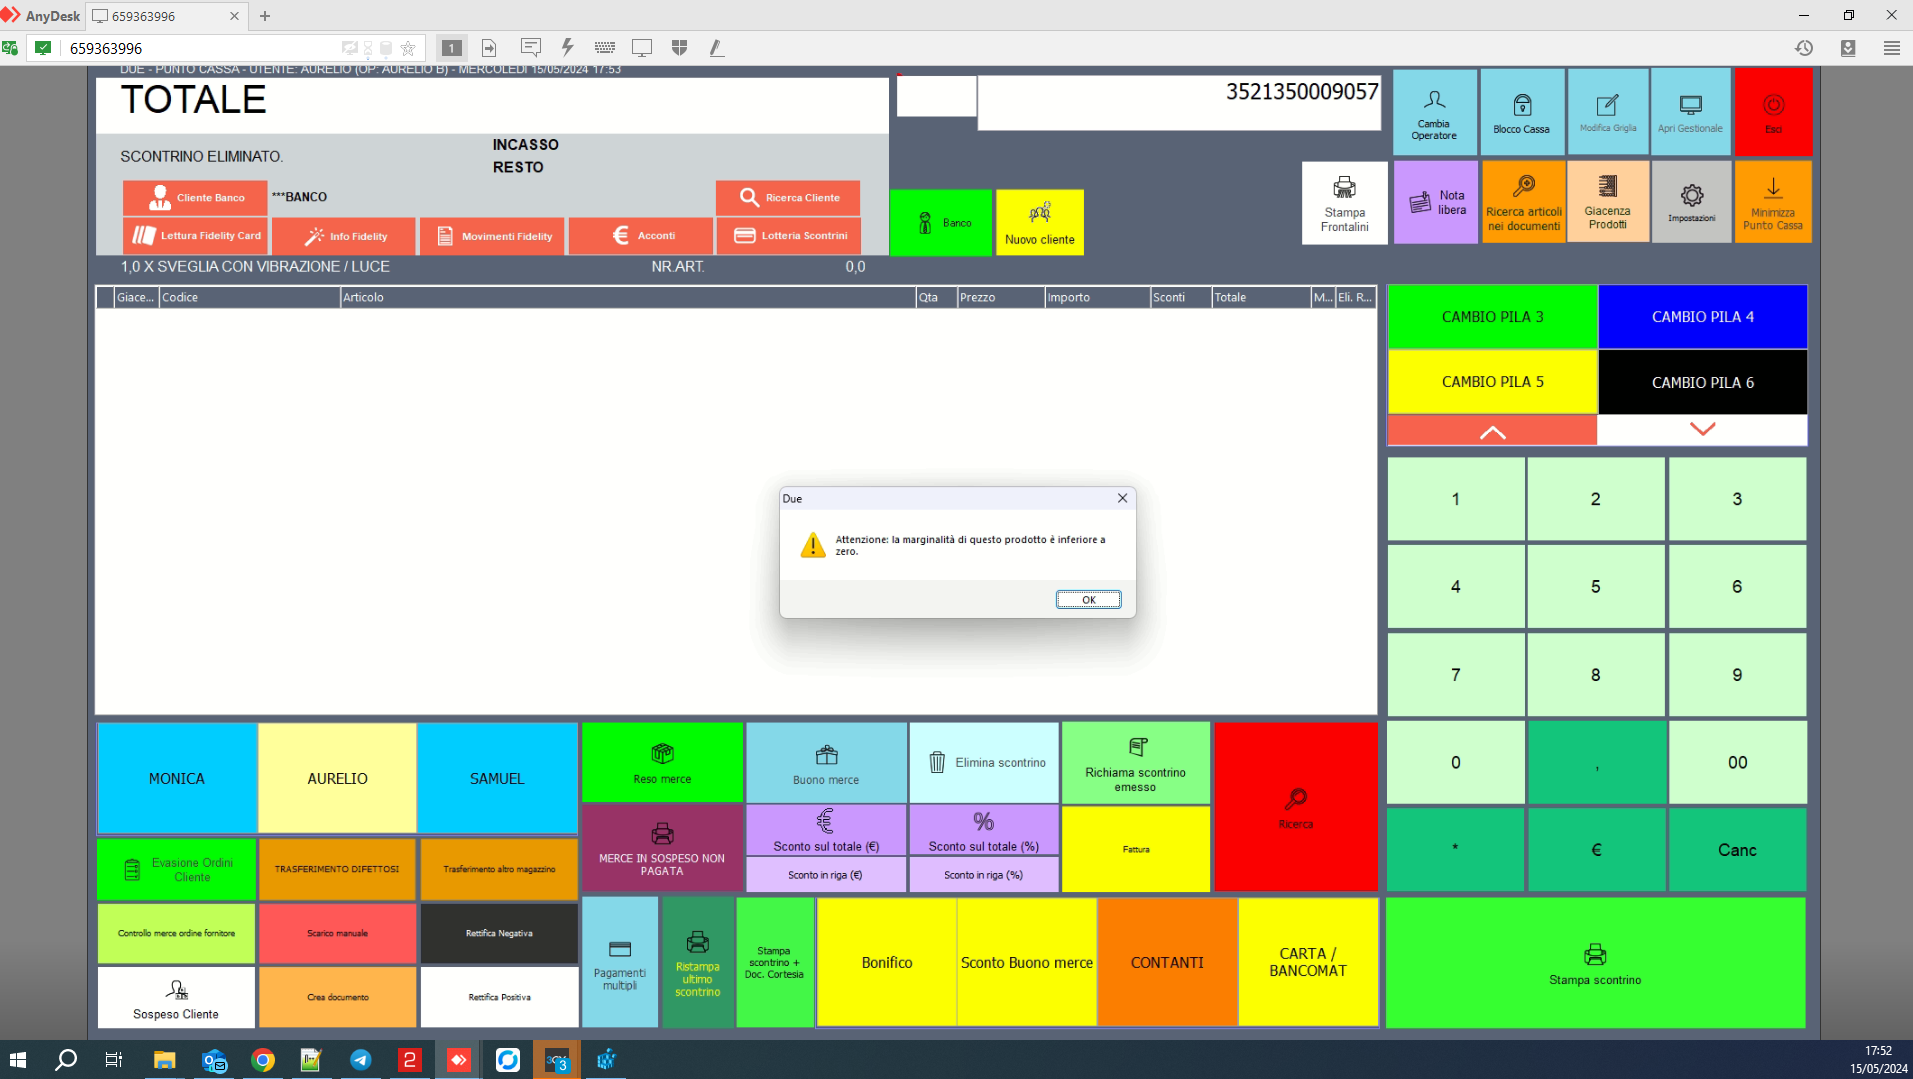Click the Nuovo cliente icon

tap(1039, 213)
